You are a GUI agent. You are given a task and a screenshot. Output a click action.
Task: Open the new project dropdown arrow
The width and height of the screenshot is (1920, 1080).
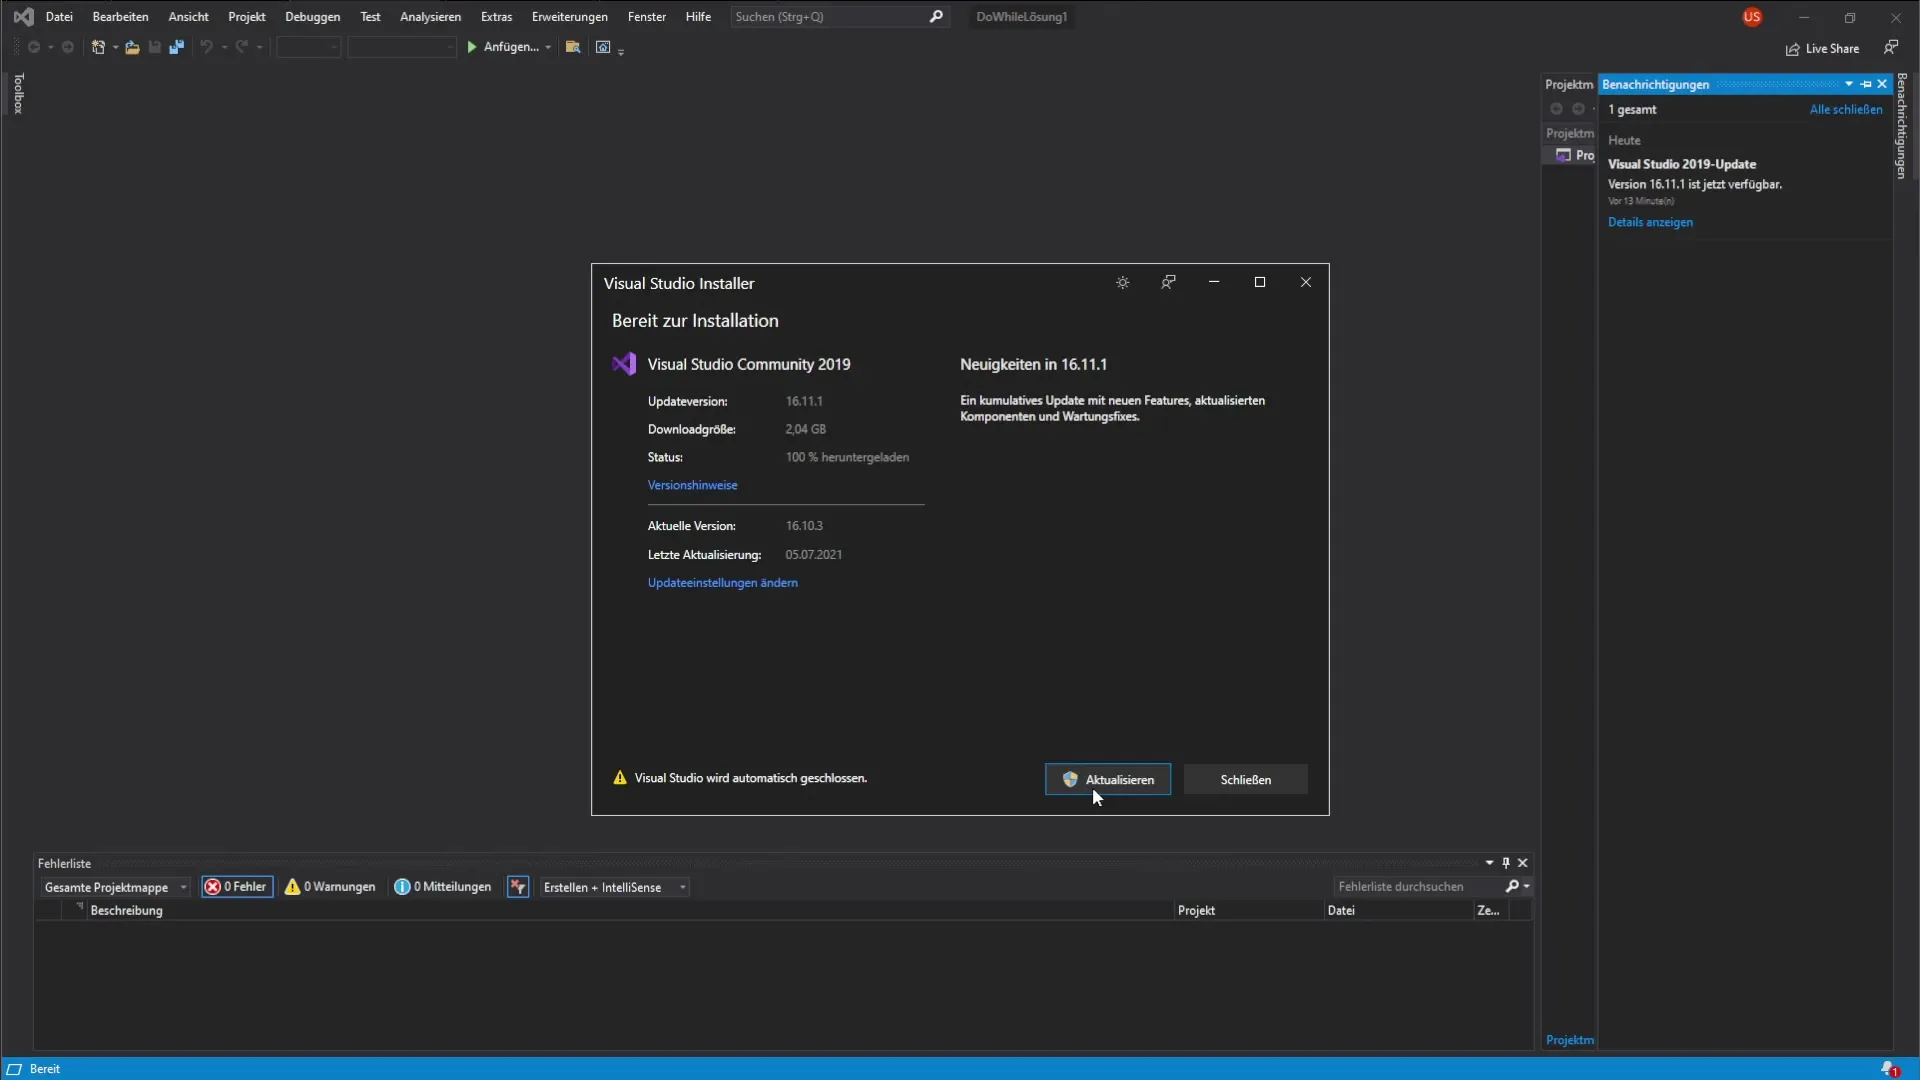115,47
